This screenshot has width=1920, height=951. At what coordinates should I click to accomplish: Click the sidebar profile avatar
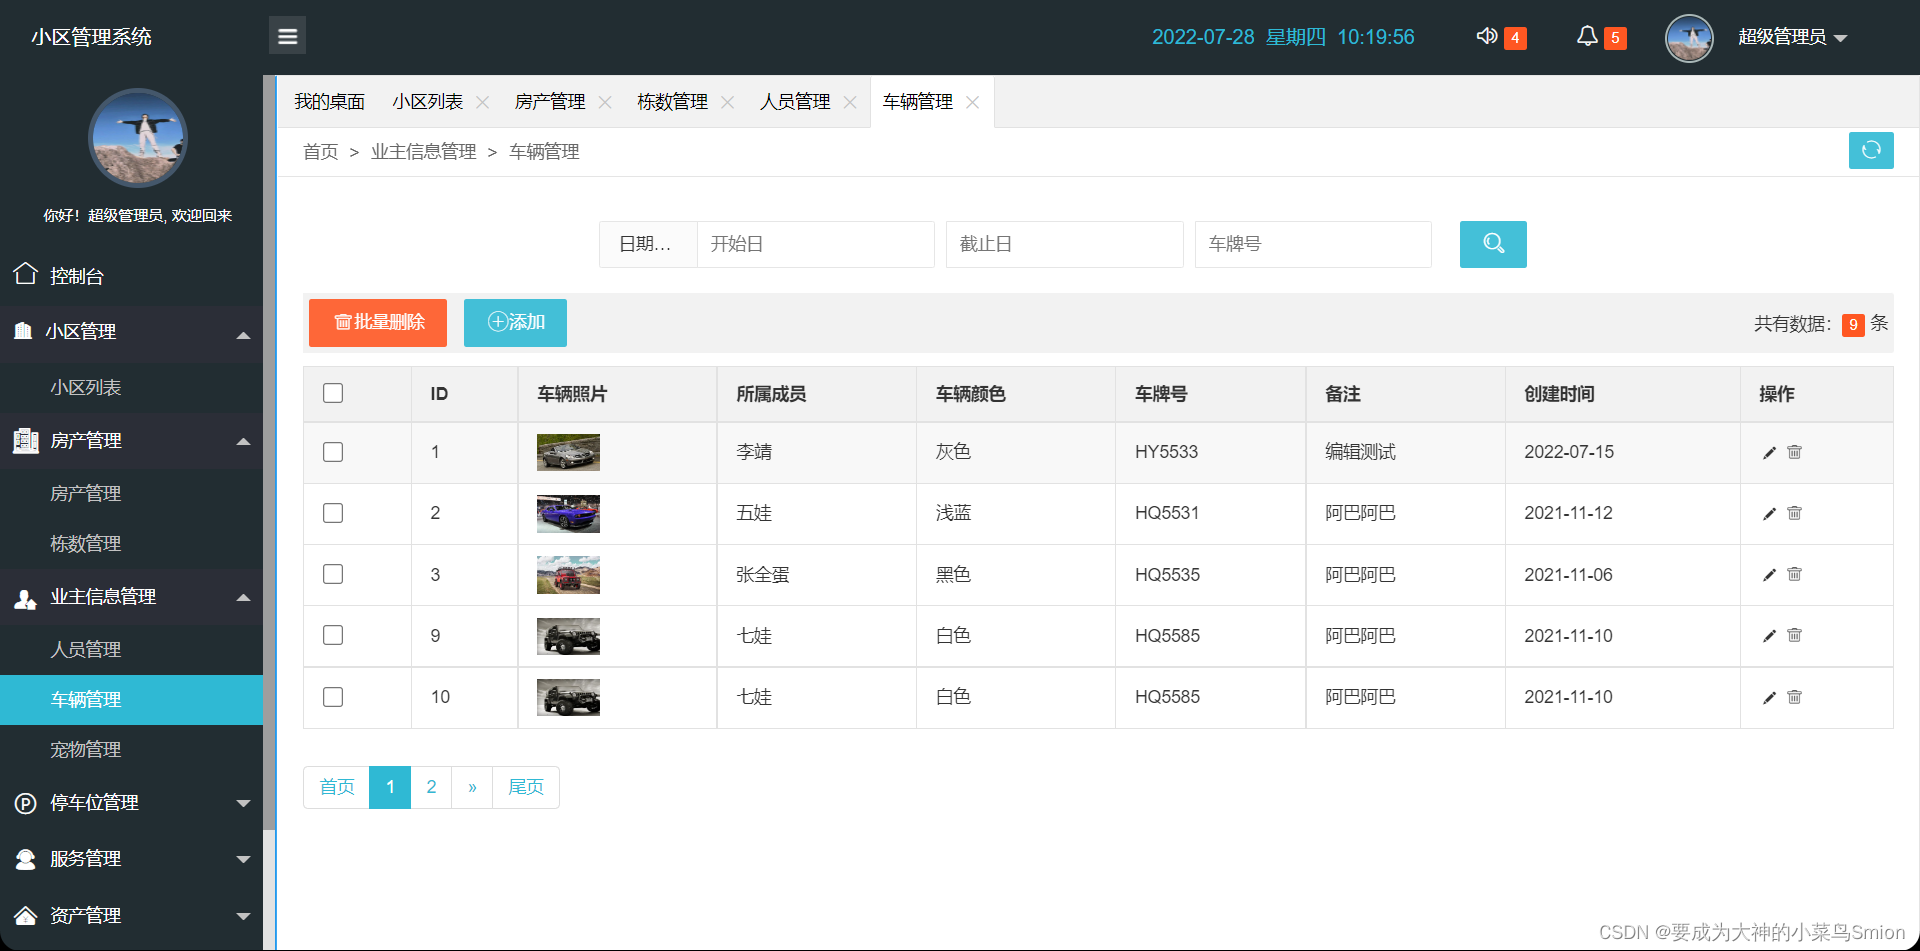pyautogui.click(x=138, y=138)
